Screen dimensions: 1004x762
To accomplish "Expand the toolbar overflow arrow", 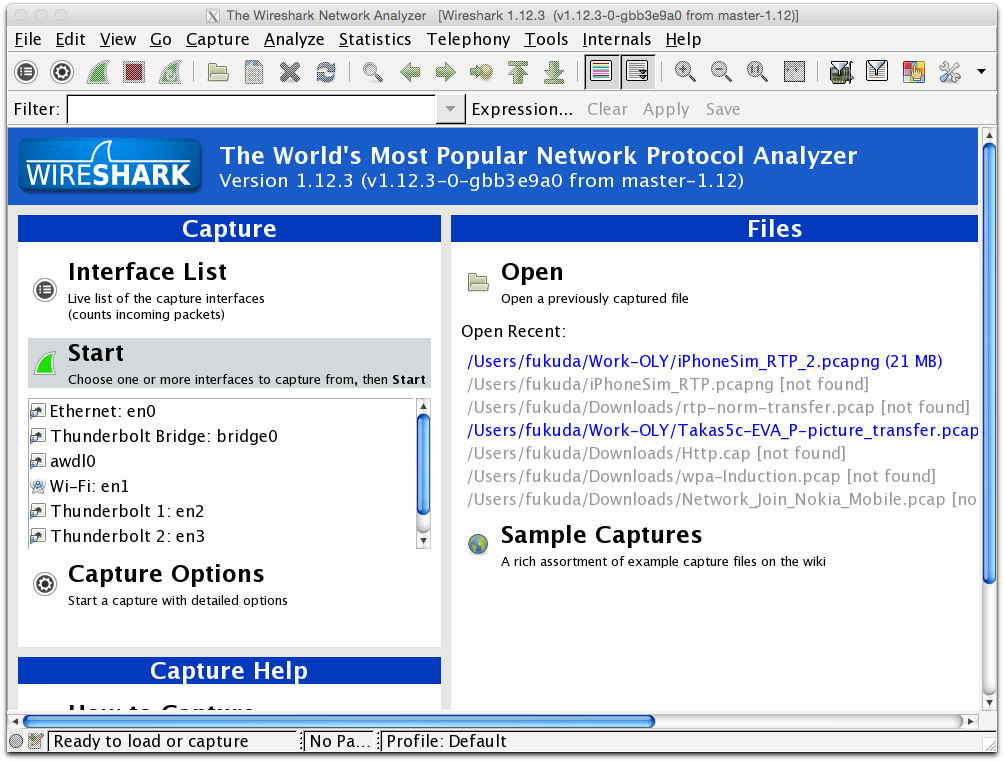I will (982, 72).
